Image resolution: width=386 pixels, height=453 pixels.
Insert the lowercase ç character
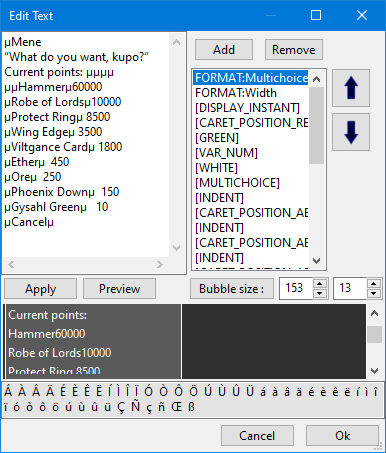point(149,407)
